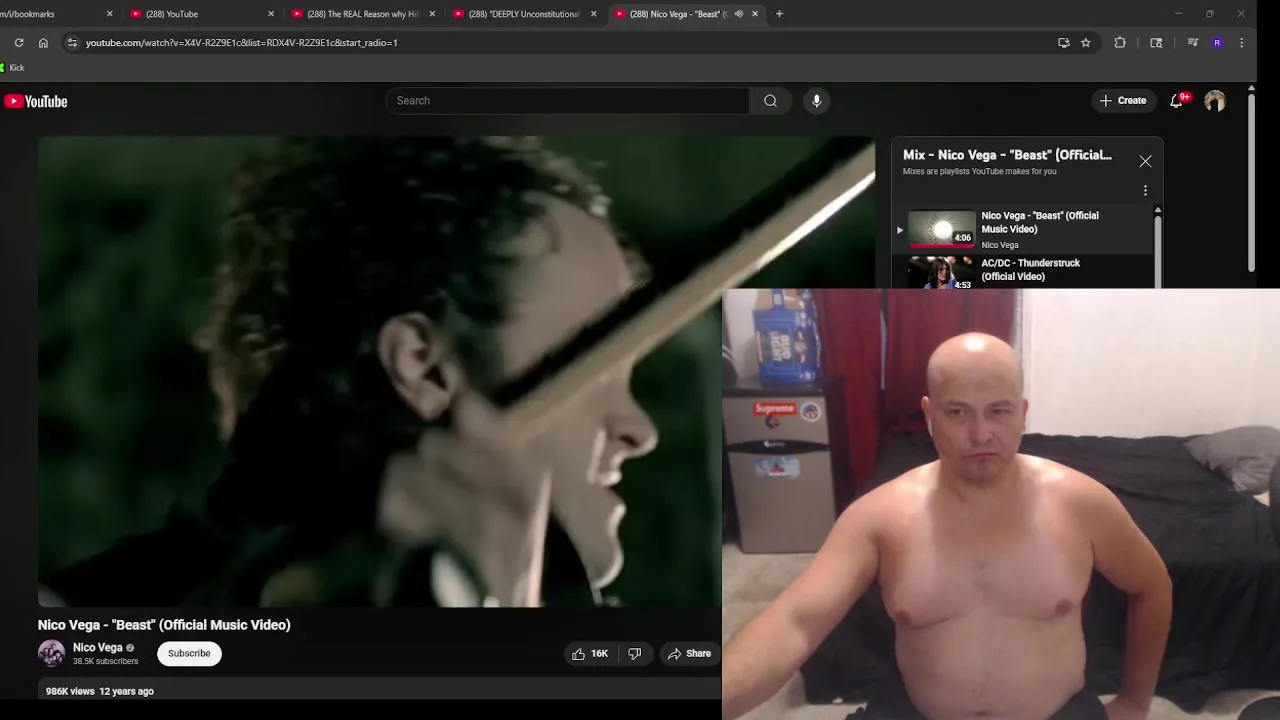Close the Nico Vega "Beast" tab
Screen dimensions: 1280x720
pos(755,14)
